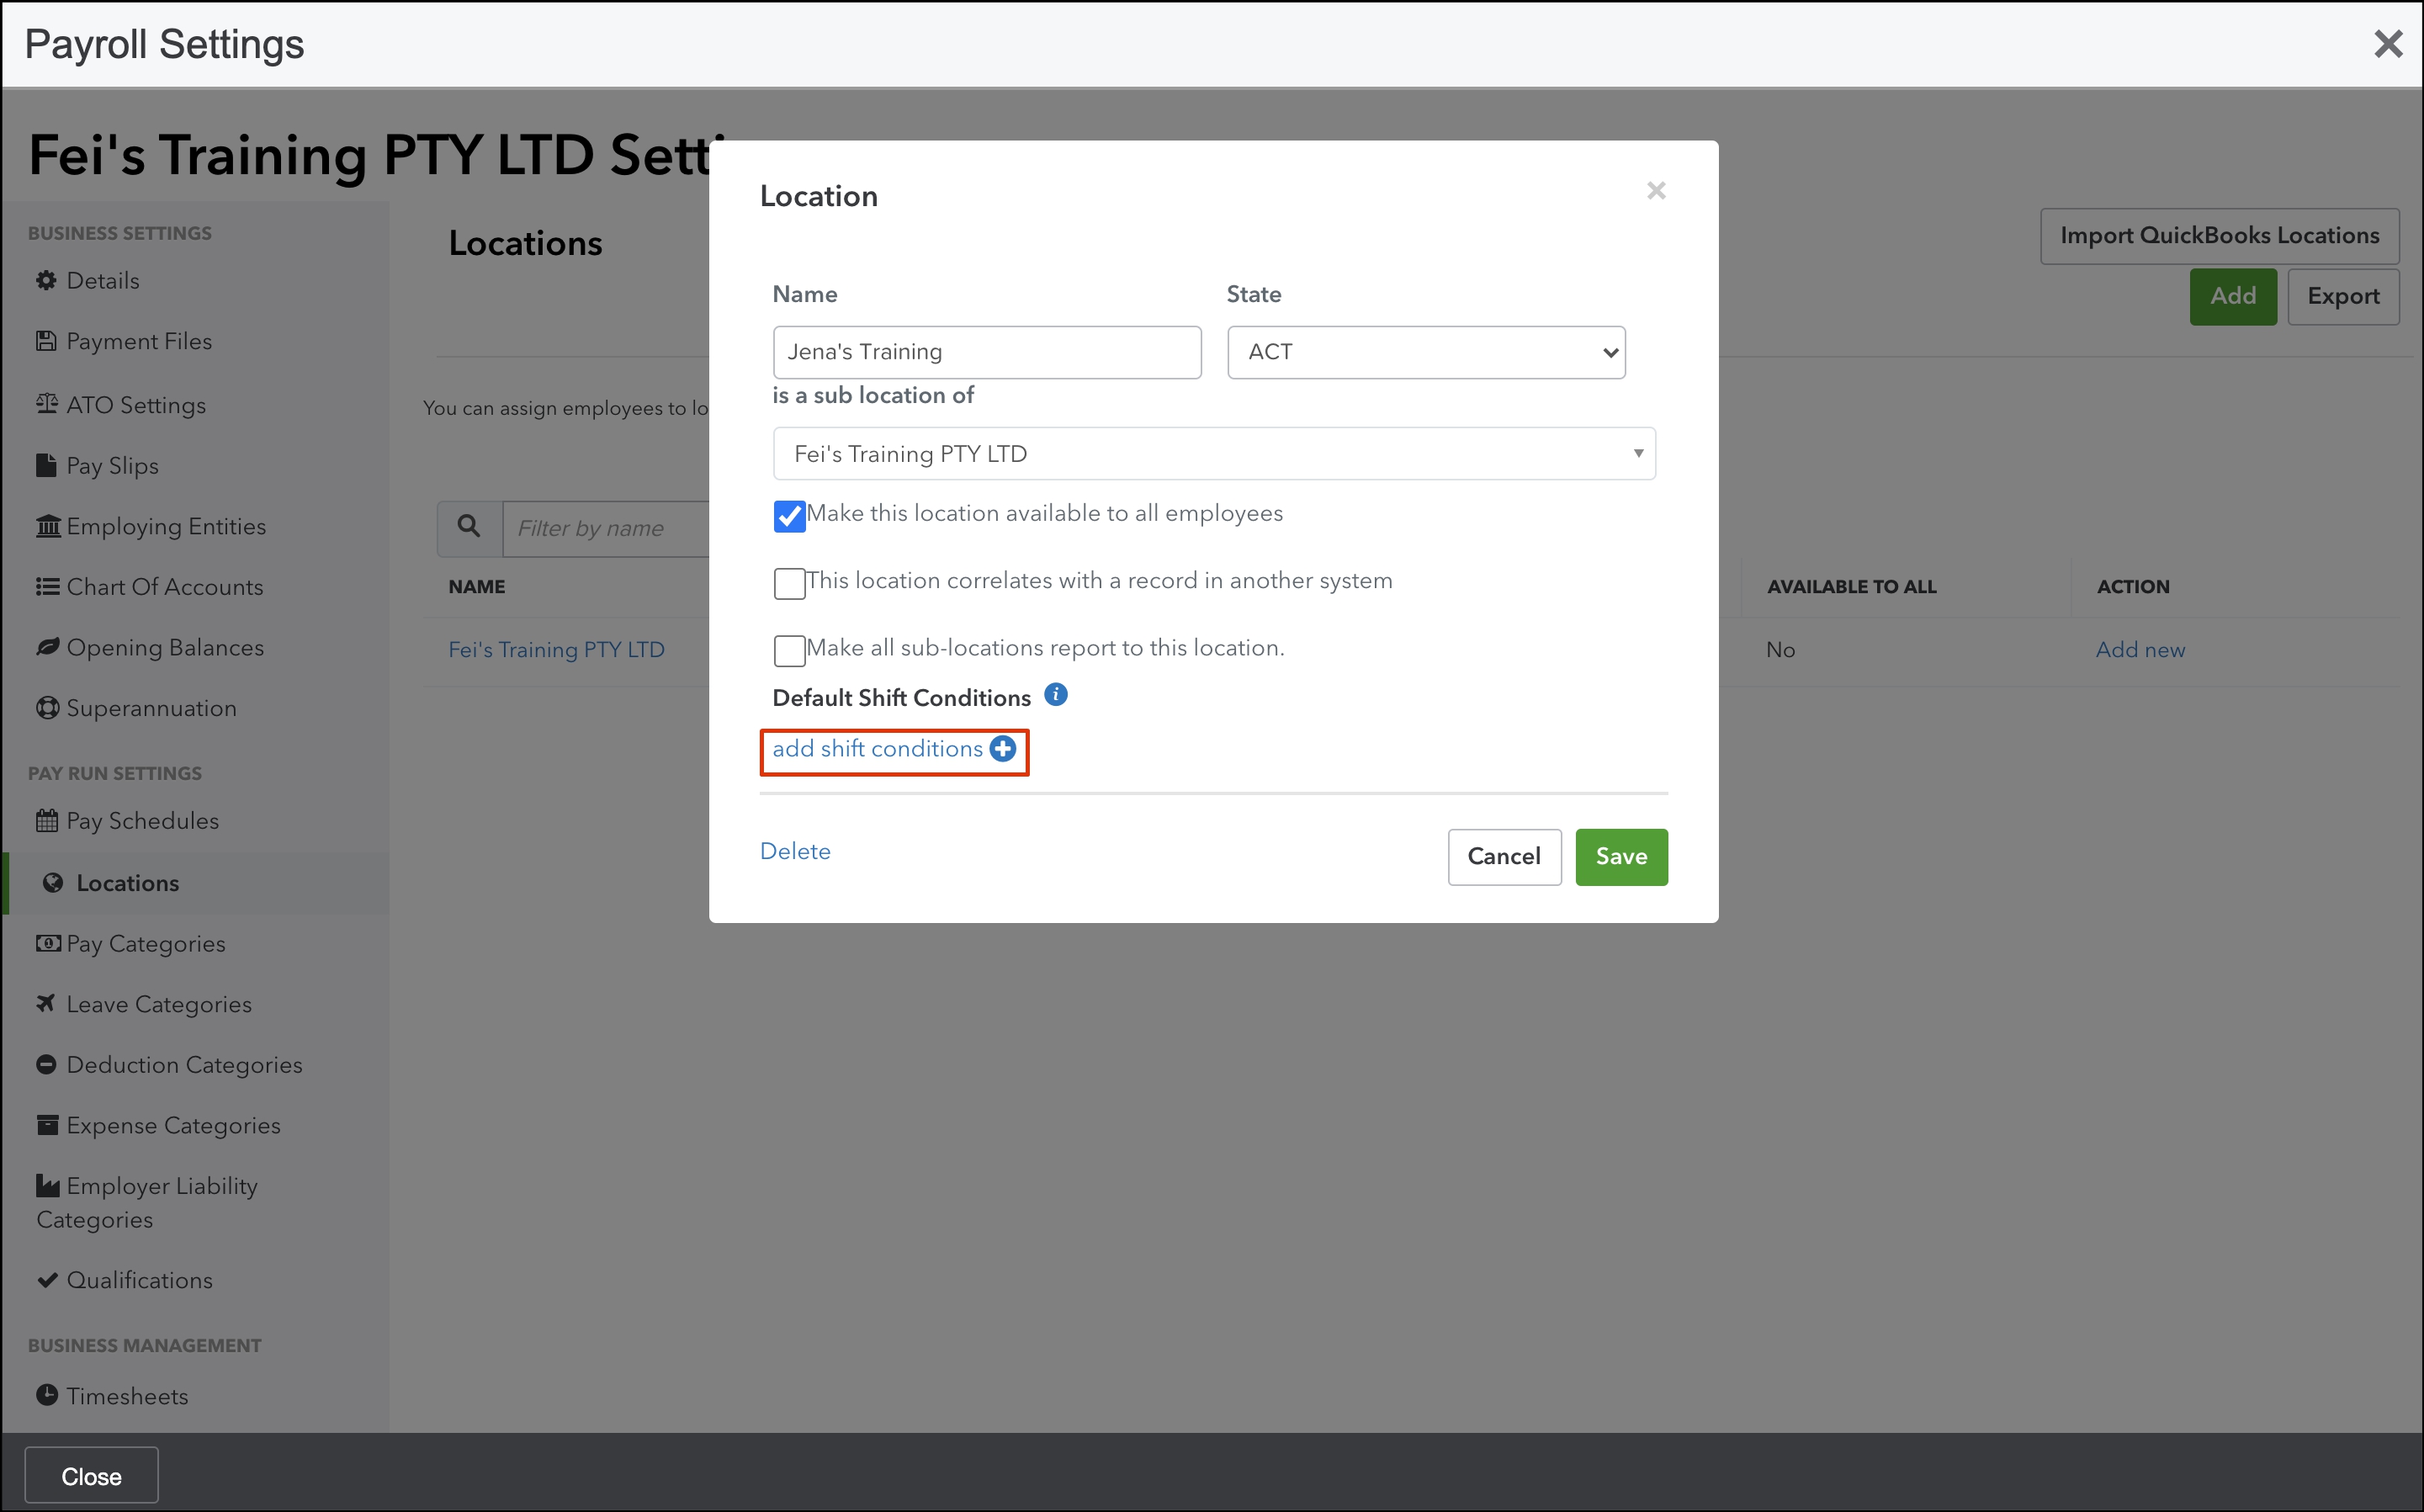
Task: Open Chart Of Accounts in the sidebar
Action: (x=164, y=587)
